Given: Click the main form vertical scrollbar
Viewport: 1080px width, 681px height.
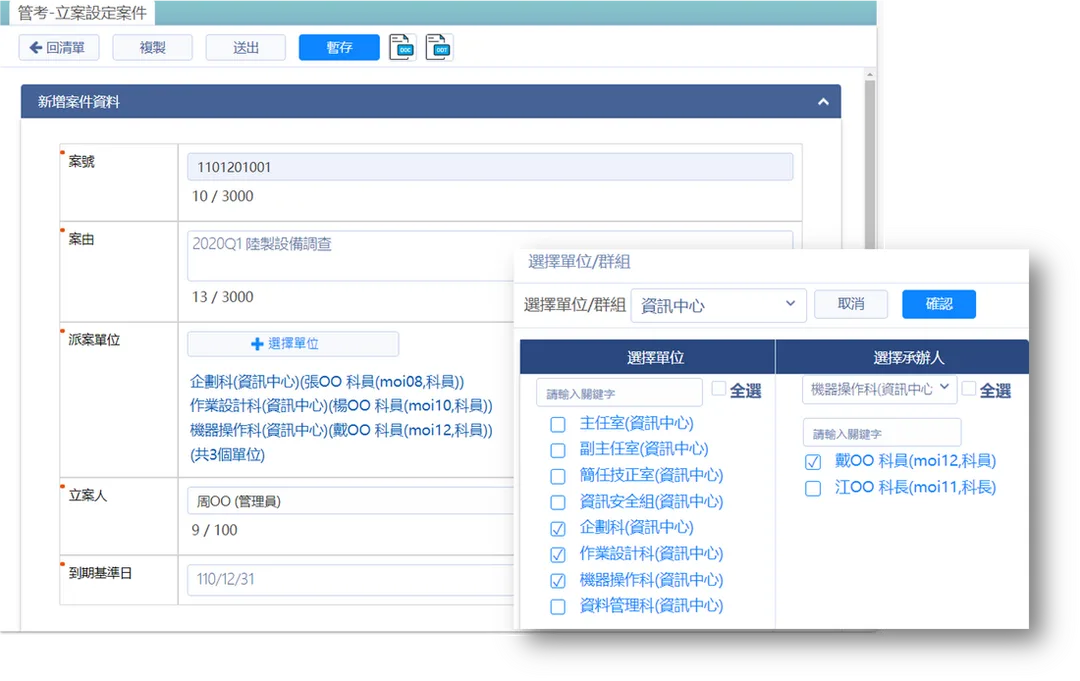Looking at the screenshot, I should (x=870, y=165).
